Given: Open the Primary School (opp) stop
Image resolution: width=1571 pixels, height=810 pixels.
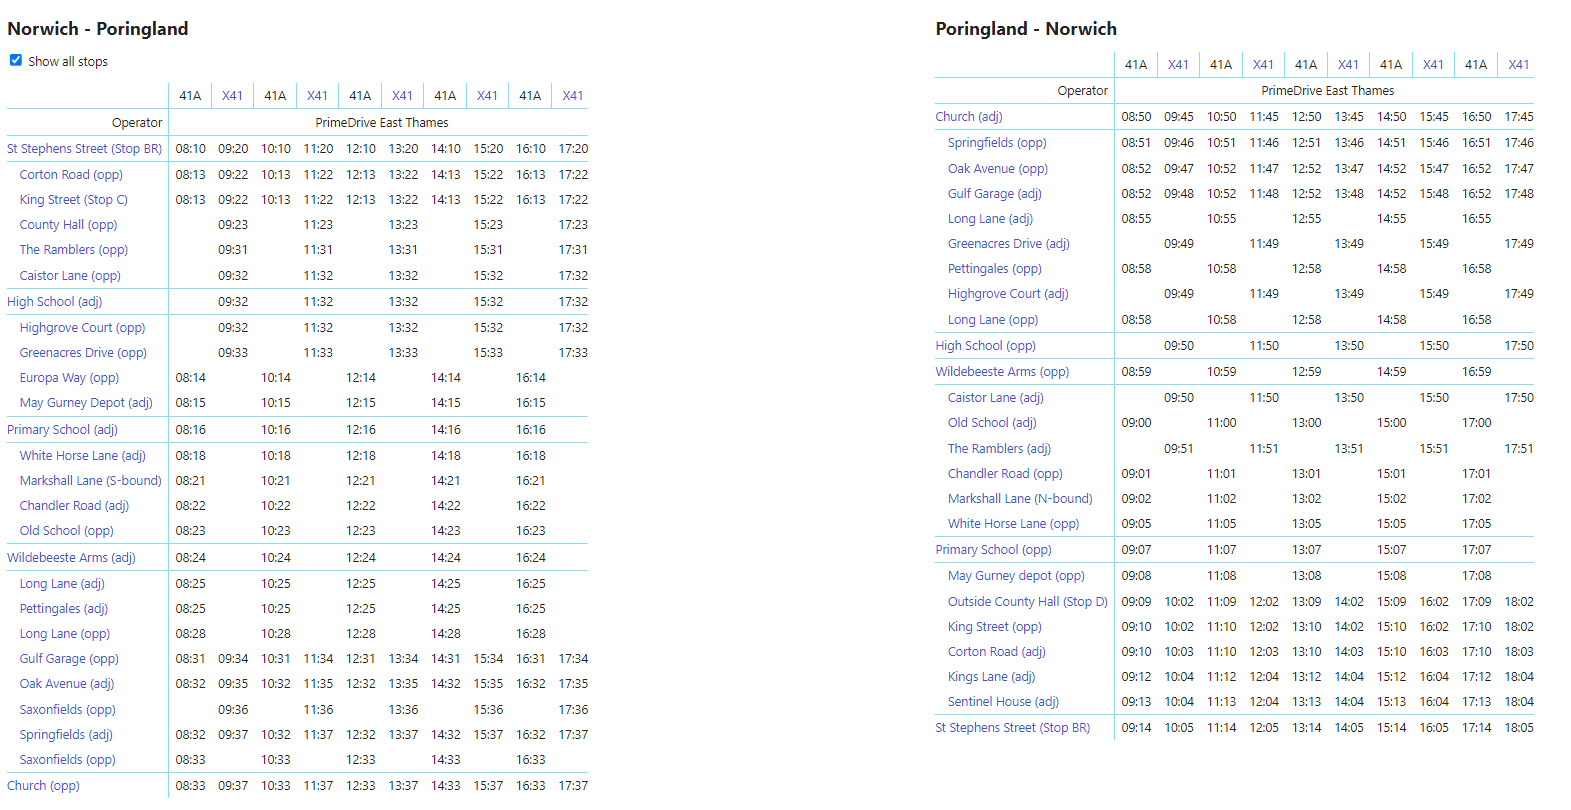Looking at the screenshot, I should [993, 550].
